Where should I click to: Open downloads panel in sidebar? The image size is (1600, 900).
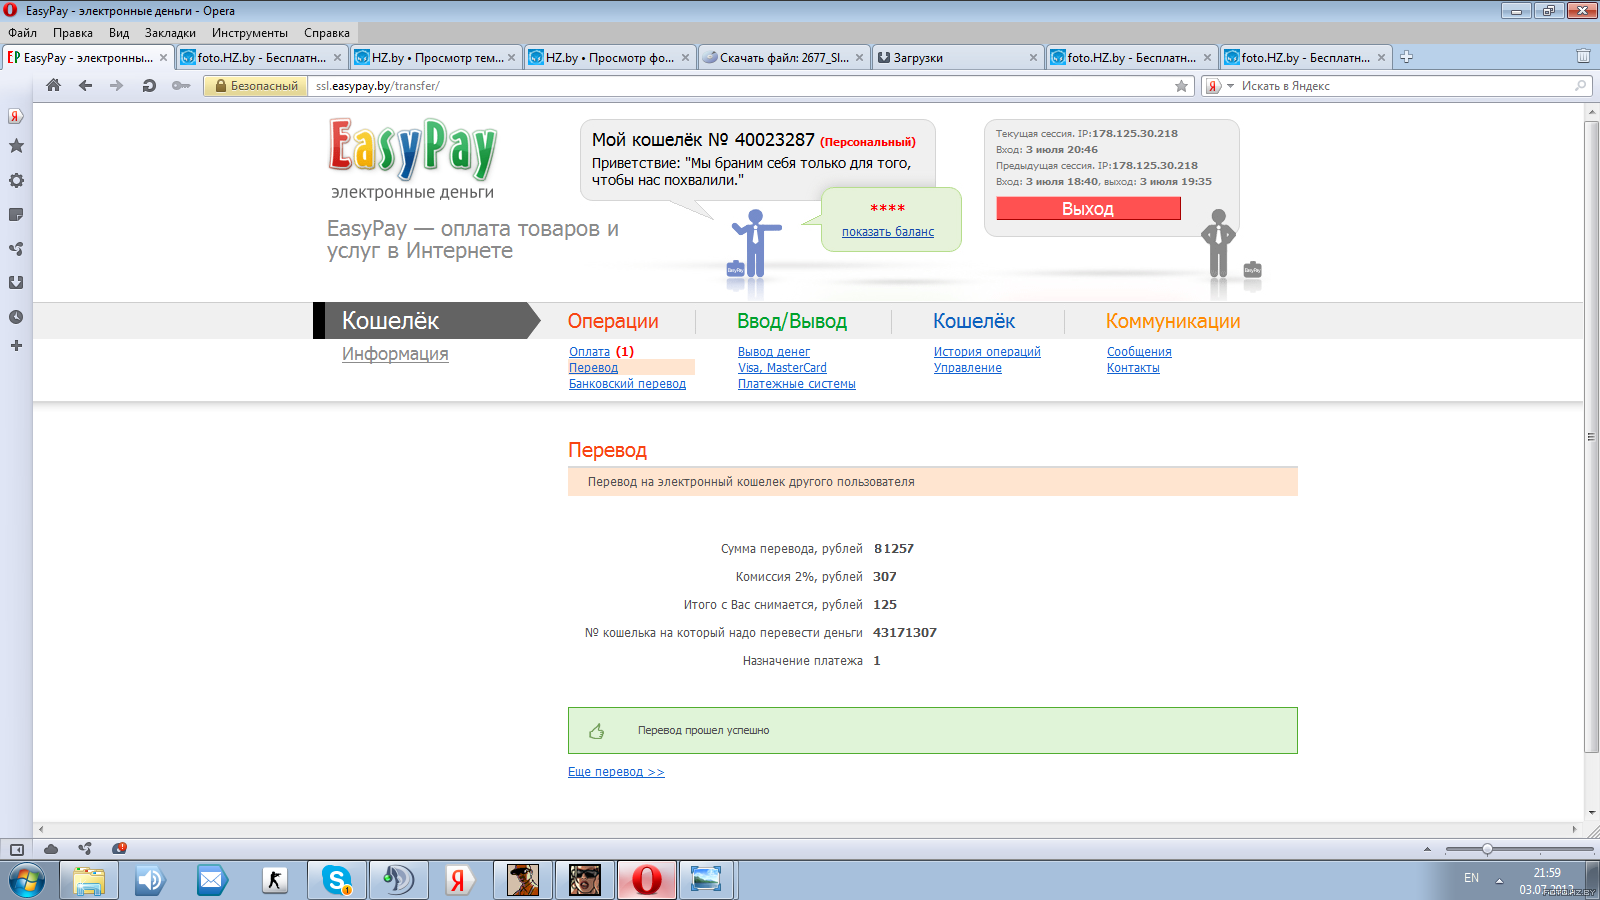16,283
